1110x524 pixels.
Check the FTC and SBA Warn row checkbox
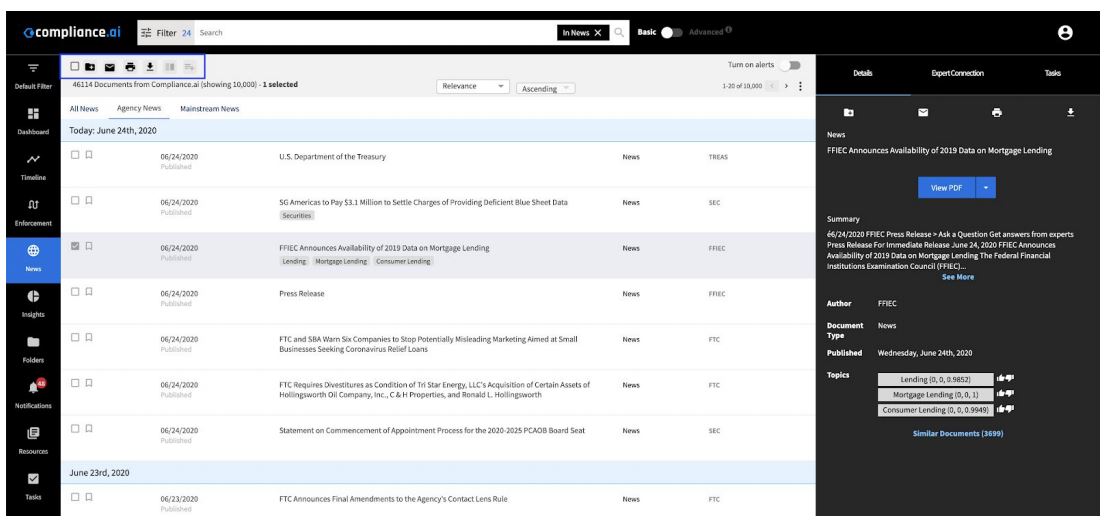(75, 337)
